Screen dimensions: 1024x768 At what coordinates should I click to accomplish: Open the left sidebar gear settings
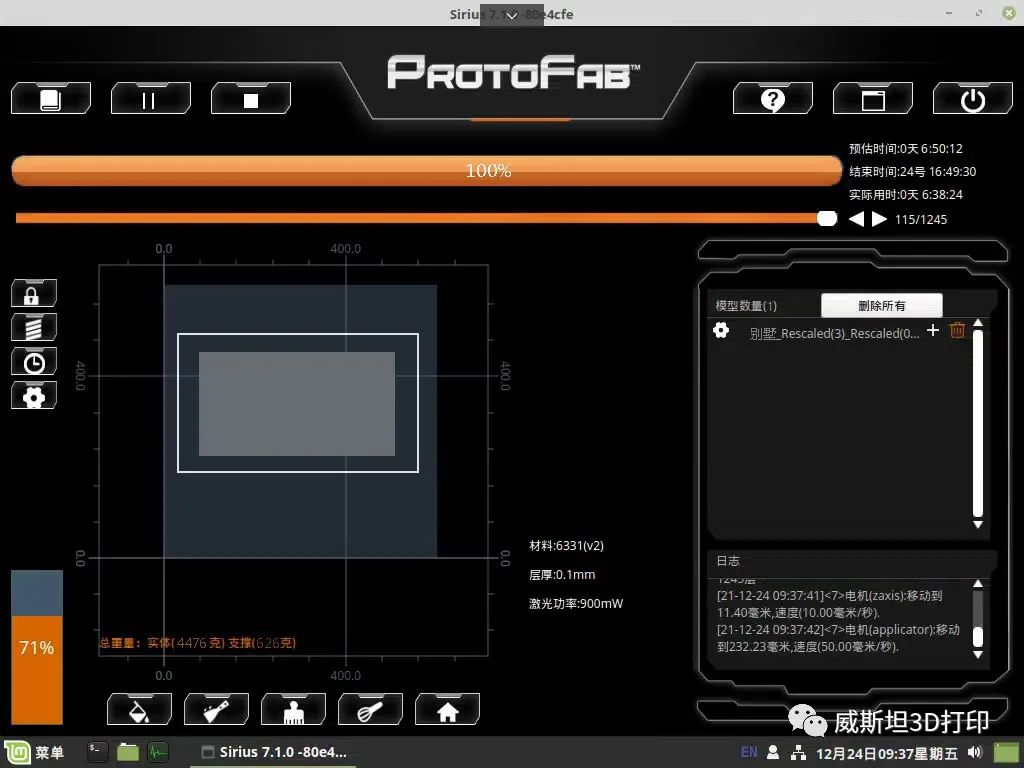pyautogui.click(x=34, y=395)
